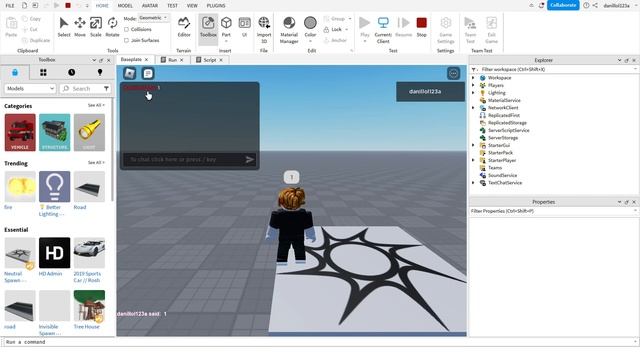Open the Models category dropdown
The image size is (640, 360).
pyautogui.click(x=30, y=89)
